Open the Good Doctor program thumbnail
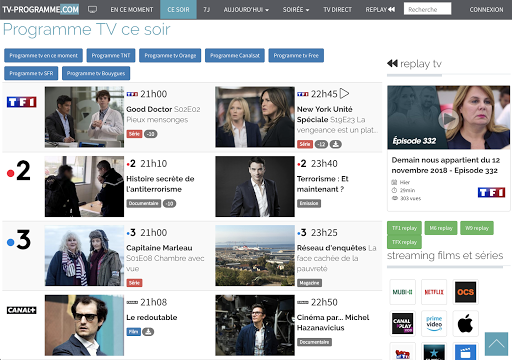The height and width of the screenshot is (360, 512). point(84,117)
